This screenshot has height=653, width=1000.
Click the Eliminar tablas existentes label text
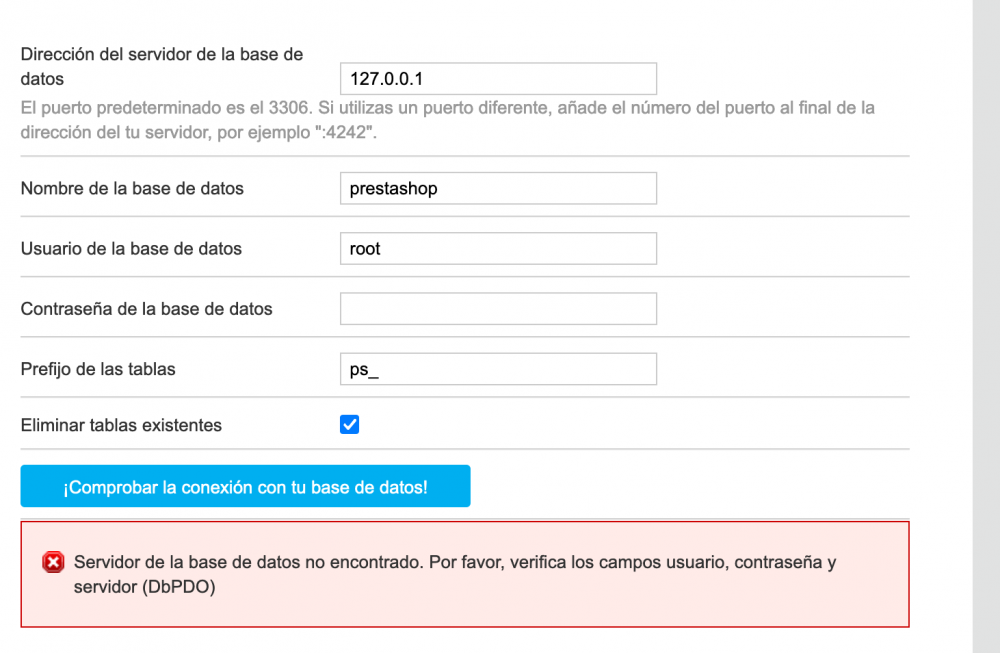(122, 424)
